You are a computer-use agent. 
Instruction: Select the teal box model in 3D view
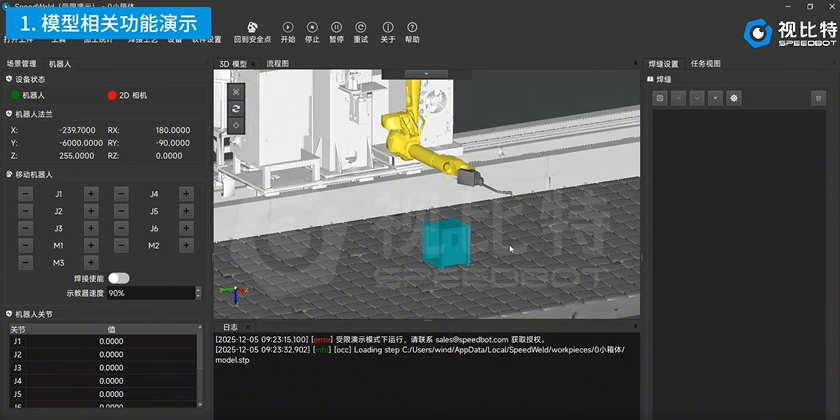click(x=446, y=243)
